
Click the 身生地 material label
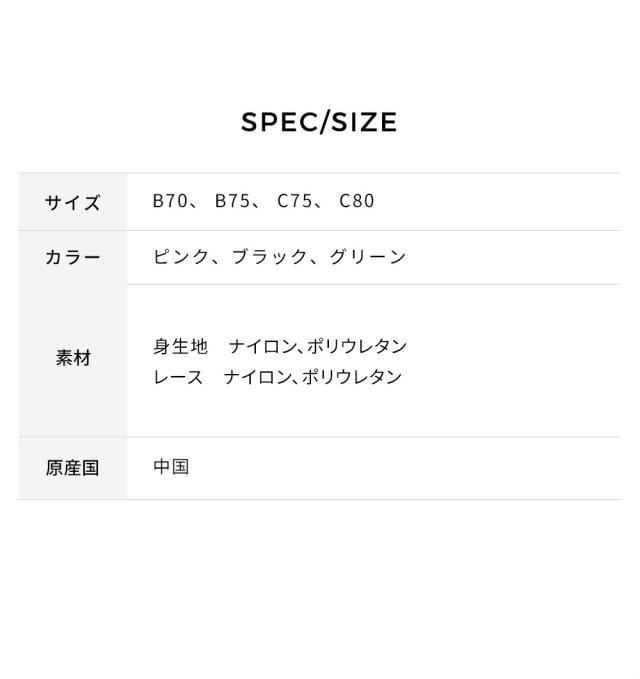pos(180,347)
